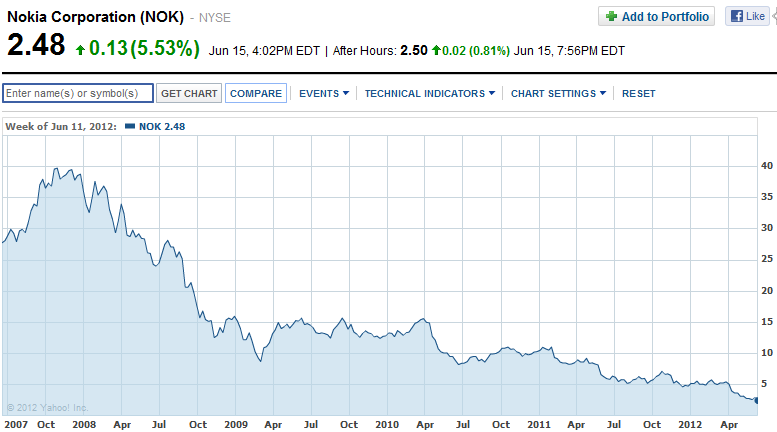This screenshot has height=432, width=777.
Task: Click the 2012 x-axis year label
Action: click(x=690, y=425)
